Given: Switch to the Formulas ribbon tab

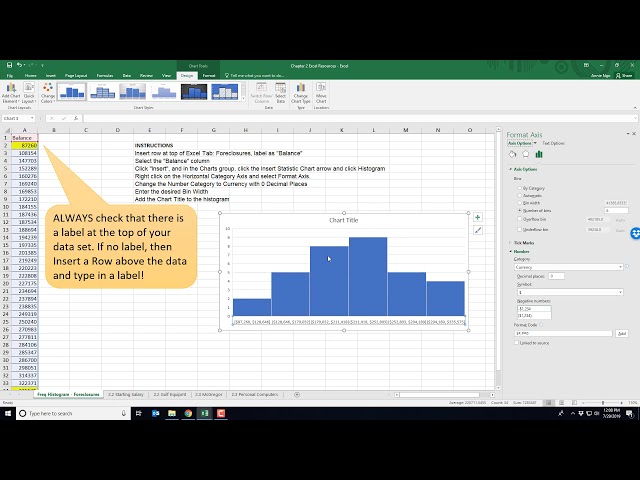Looking at the screenshot, I should (105, 76).
